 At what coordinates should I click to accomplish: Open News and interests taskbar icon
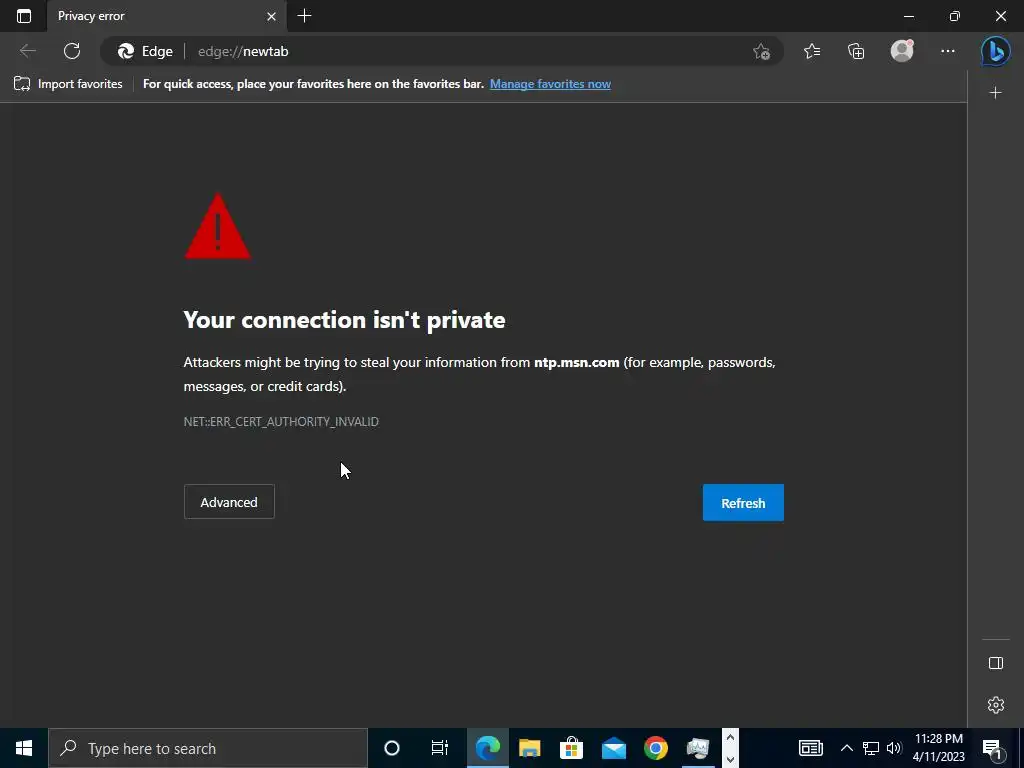pyautogui.click(x=810, y=748)
